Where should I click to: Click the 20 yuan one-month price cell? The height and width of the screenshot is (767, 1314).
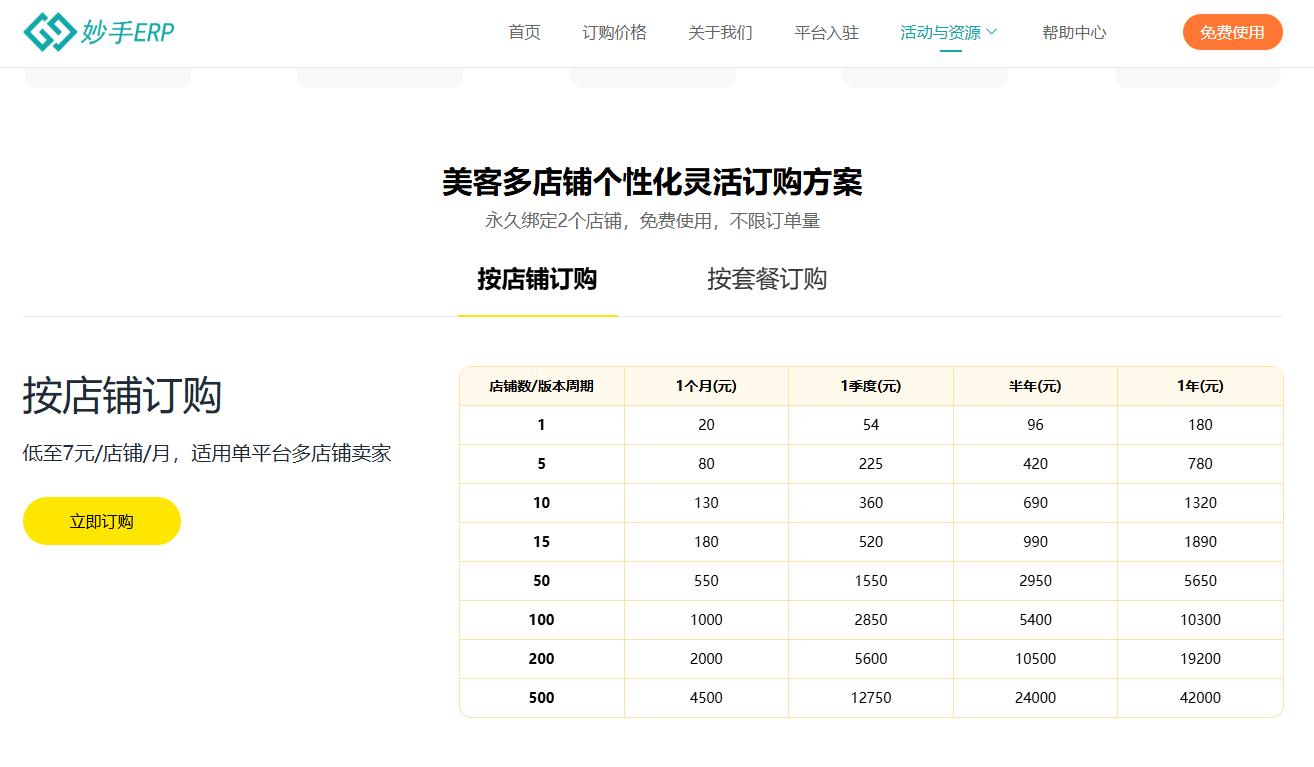(706, 425)
